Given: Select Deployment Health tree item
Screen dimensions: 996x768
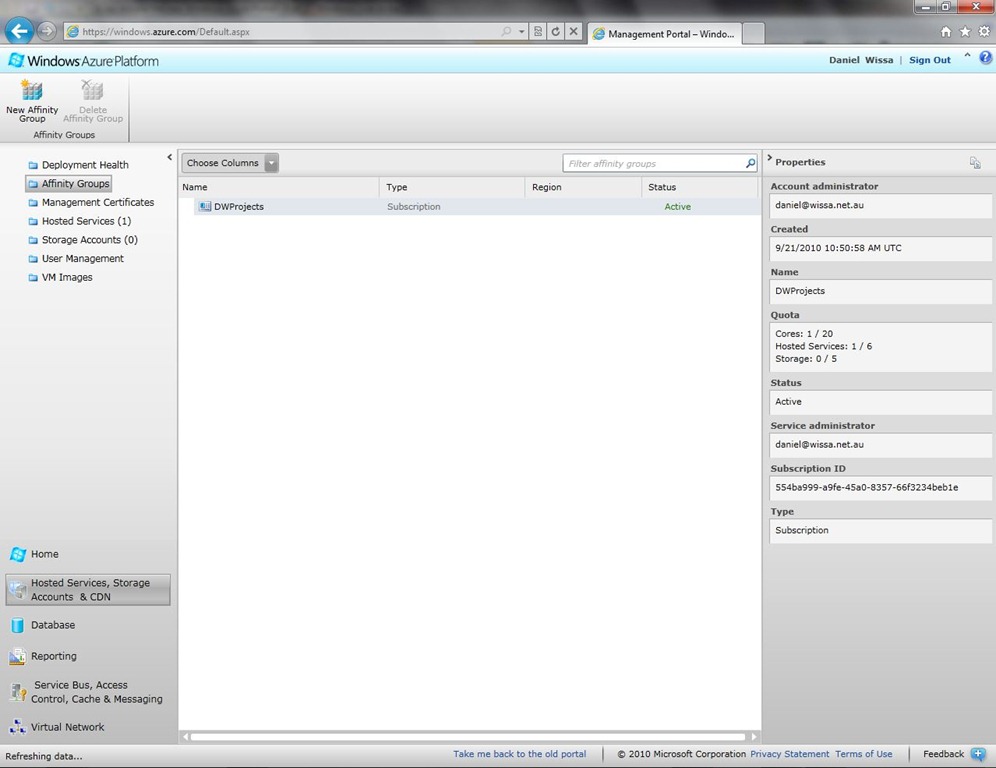Looking at the screenshot, I should 85,165.
